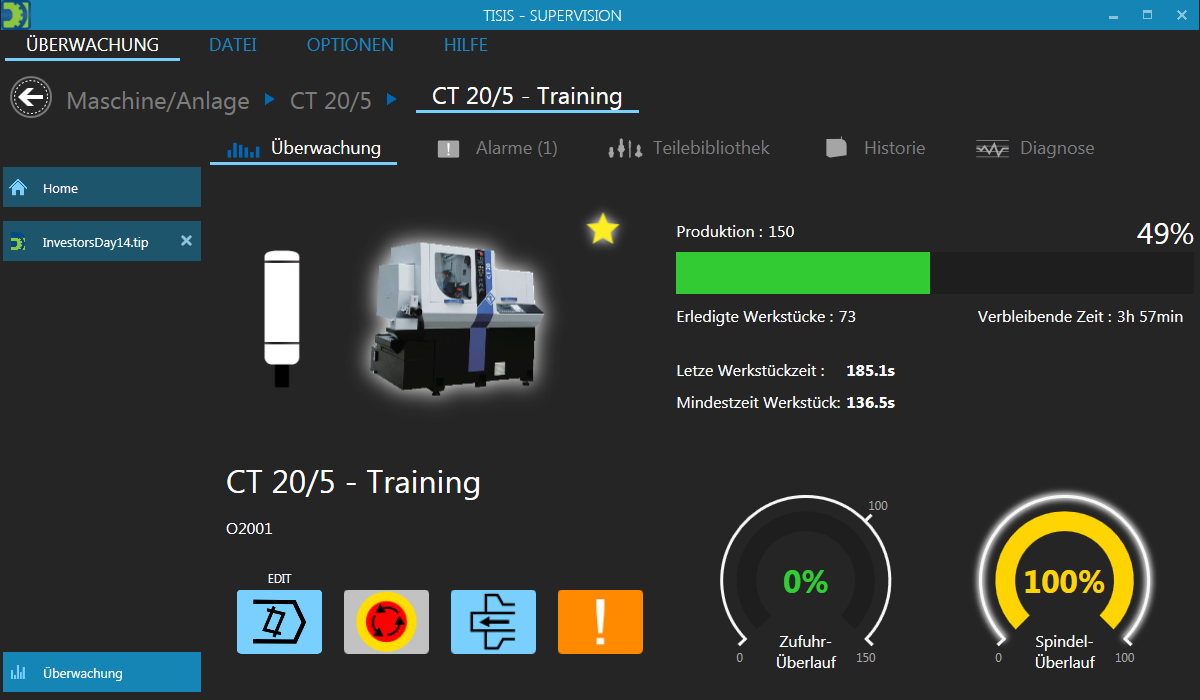1200x700 pixels.
Task: Open the Alarme (1) tab
Action: (x=497, y=148)
